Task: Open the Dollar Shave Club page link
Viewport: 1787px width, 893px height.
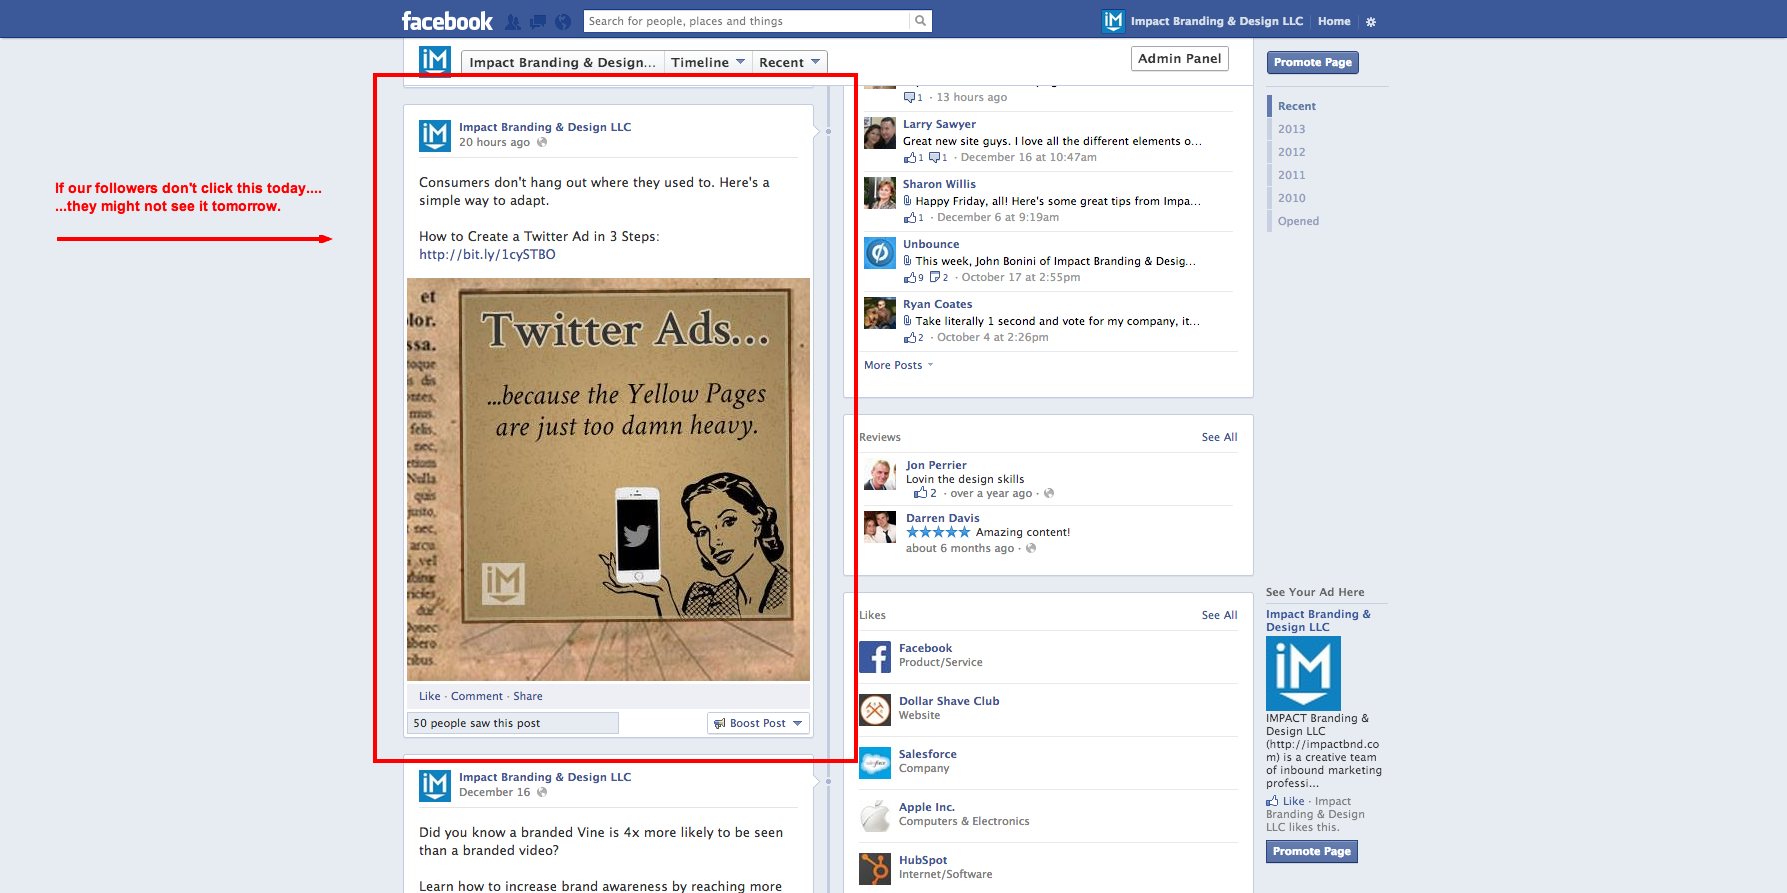Action: 949,701
